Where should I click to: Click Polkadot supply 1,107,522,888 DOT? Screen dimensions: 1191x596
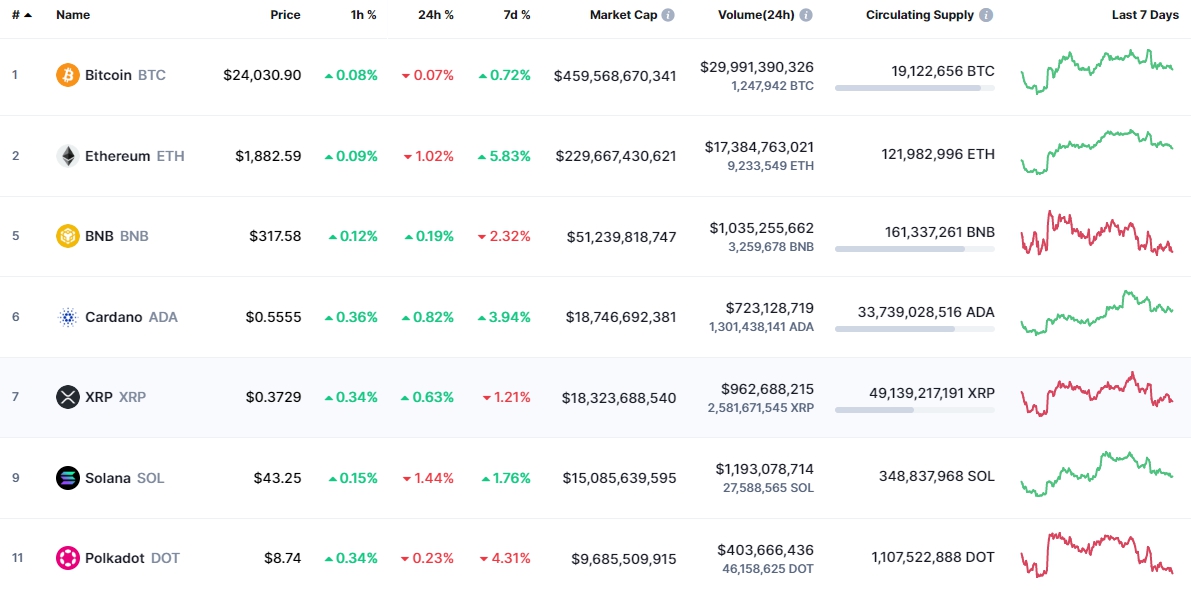click(x=934, y=557)
